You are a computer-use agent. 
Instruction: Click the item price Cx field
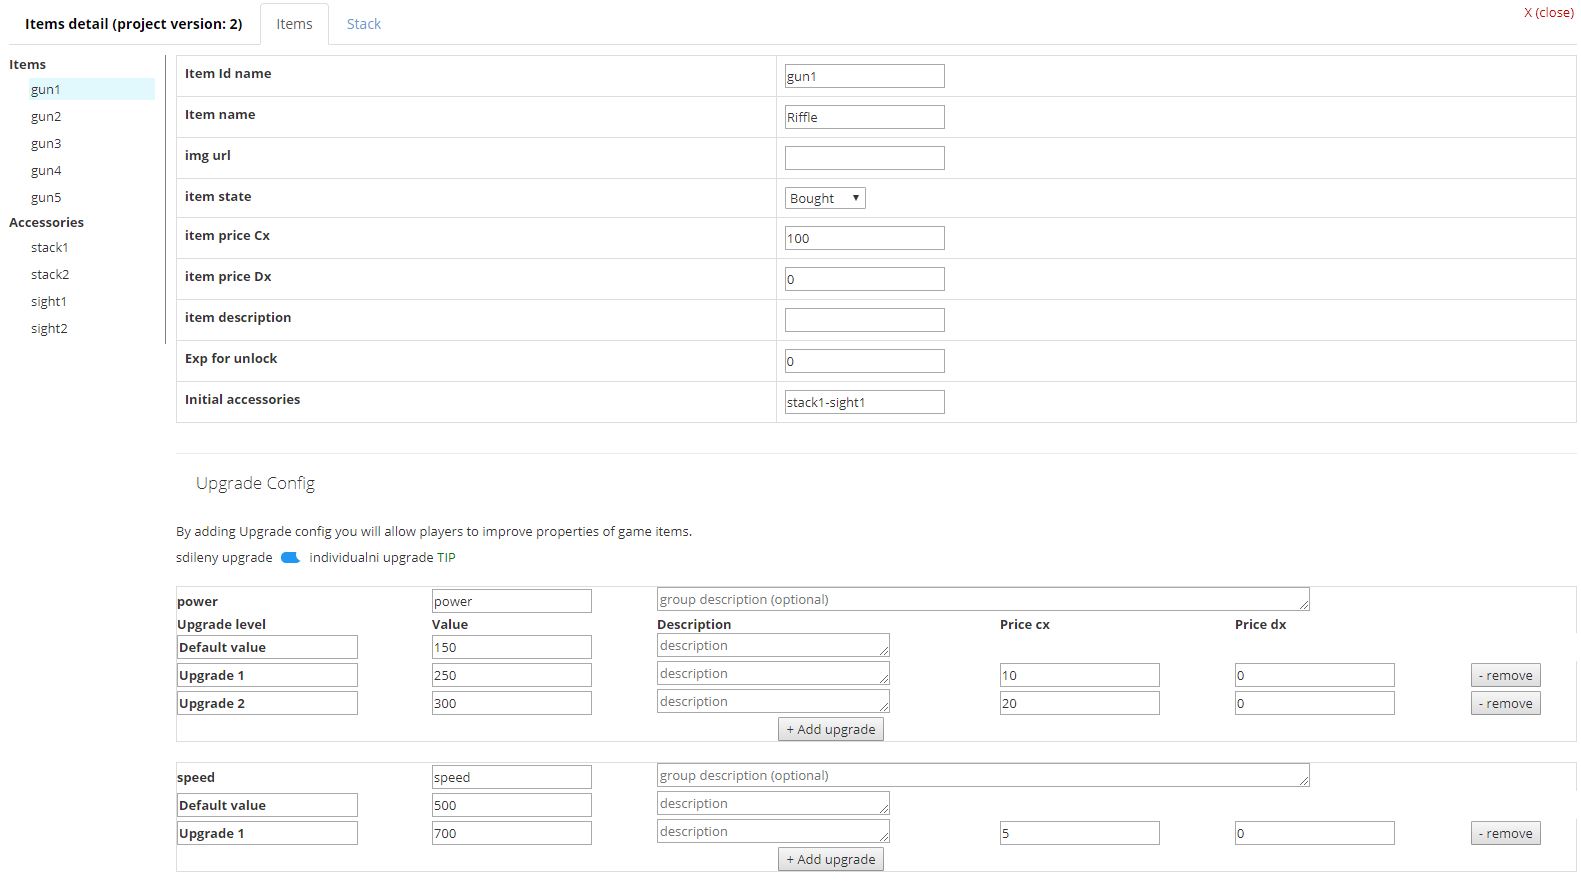click(864, 238)
